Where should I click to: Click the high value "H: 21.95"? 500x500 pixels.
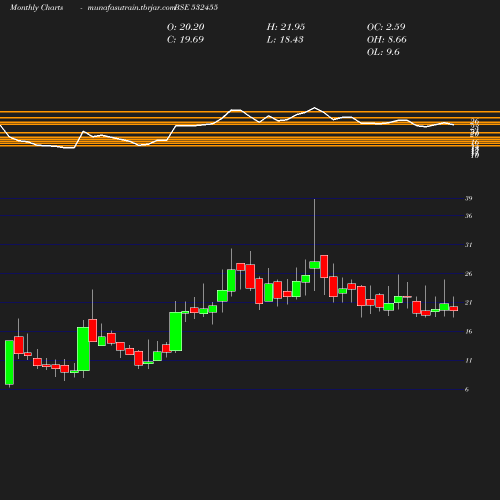[x=286, y=27]
